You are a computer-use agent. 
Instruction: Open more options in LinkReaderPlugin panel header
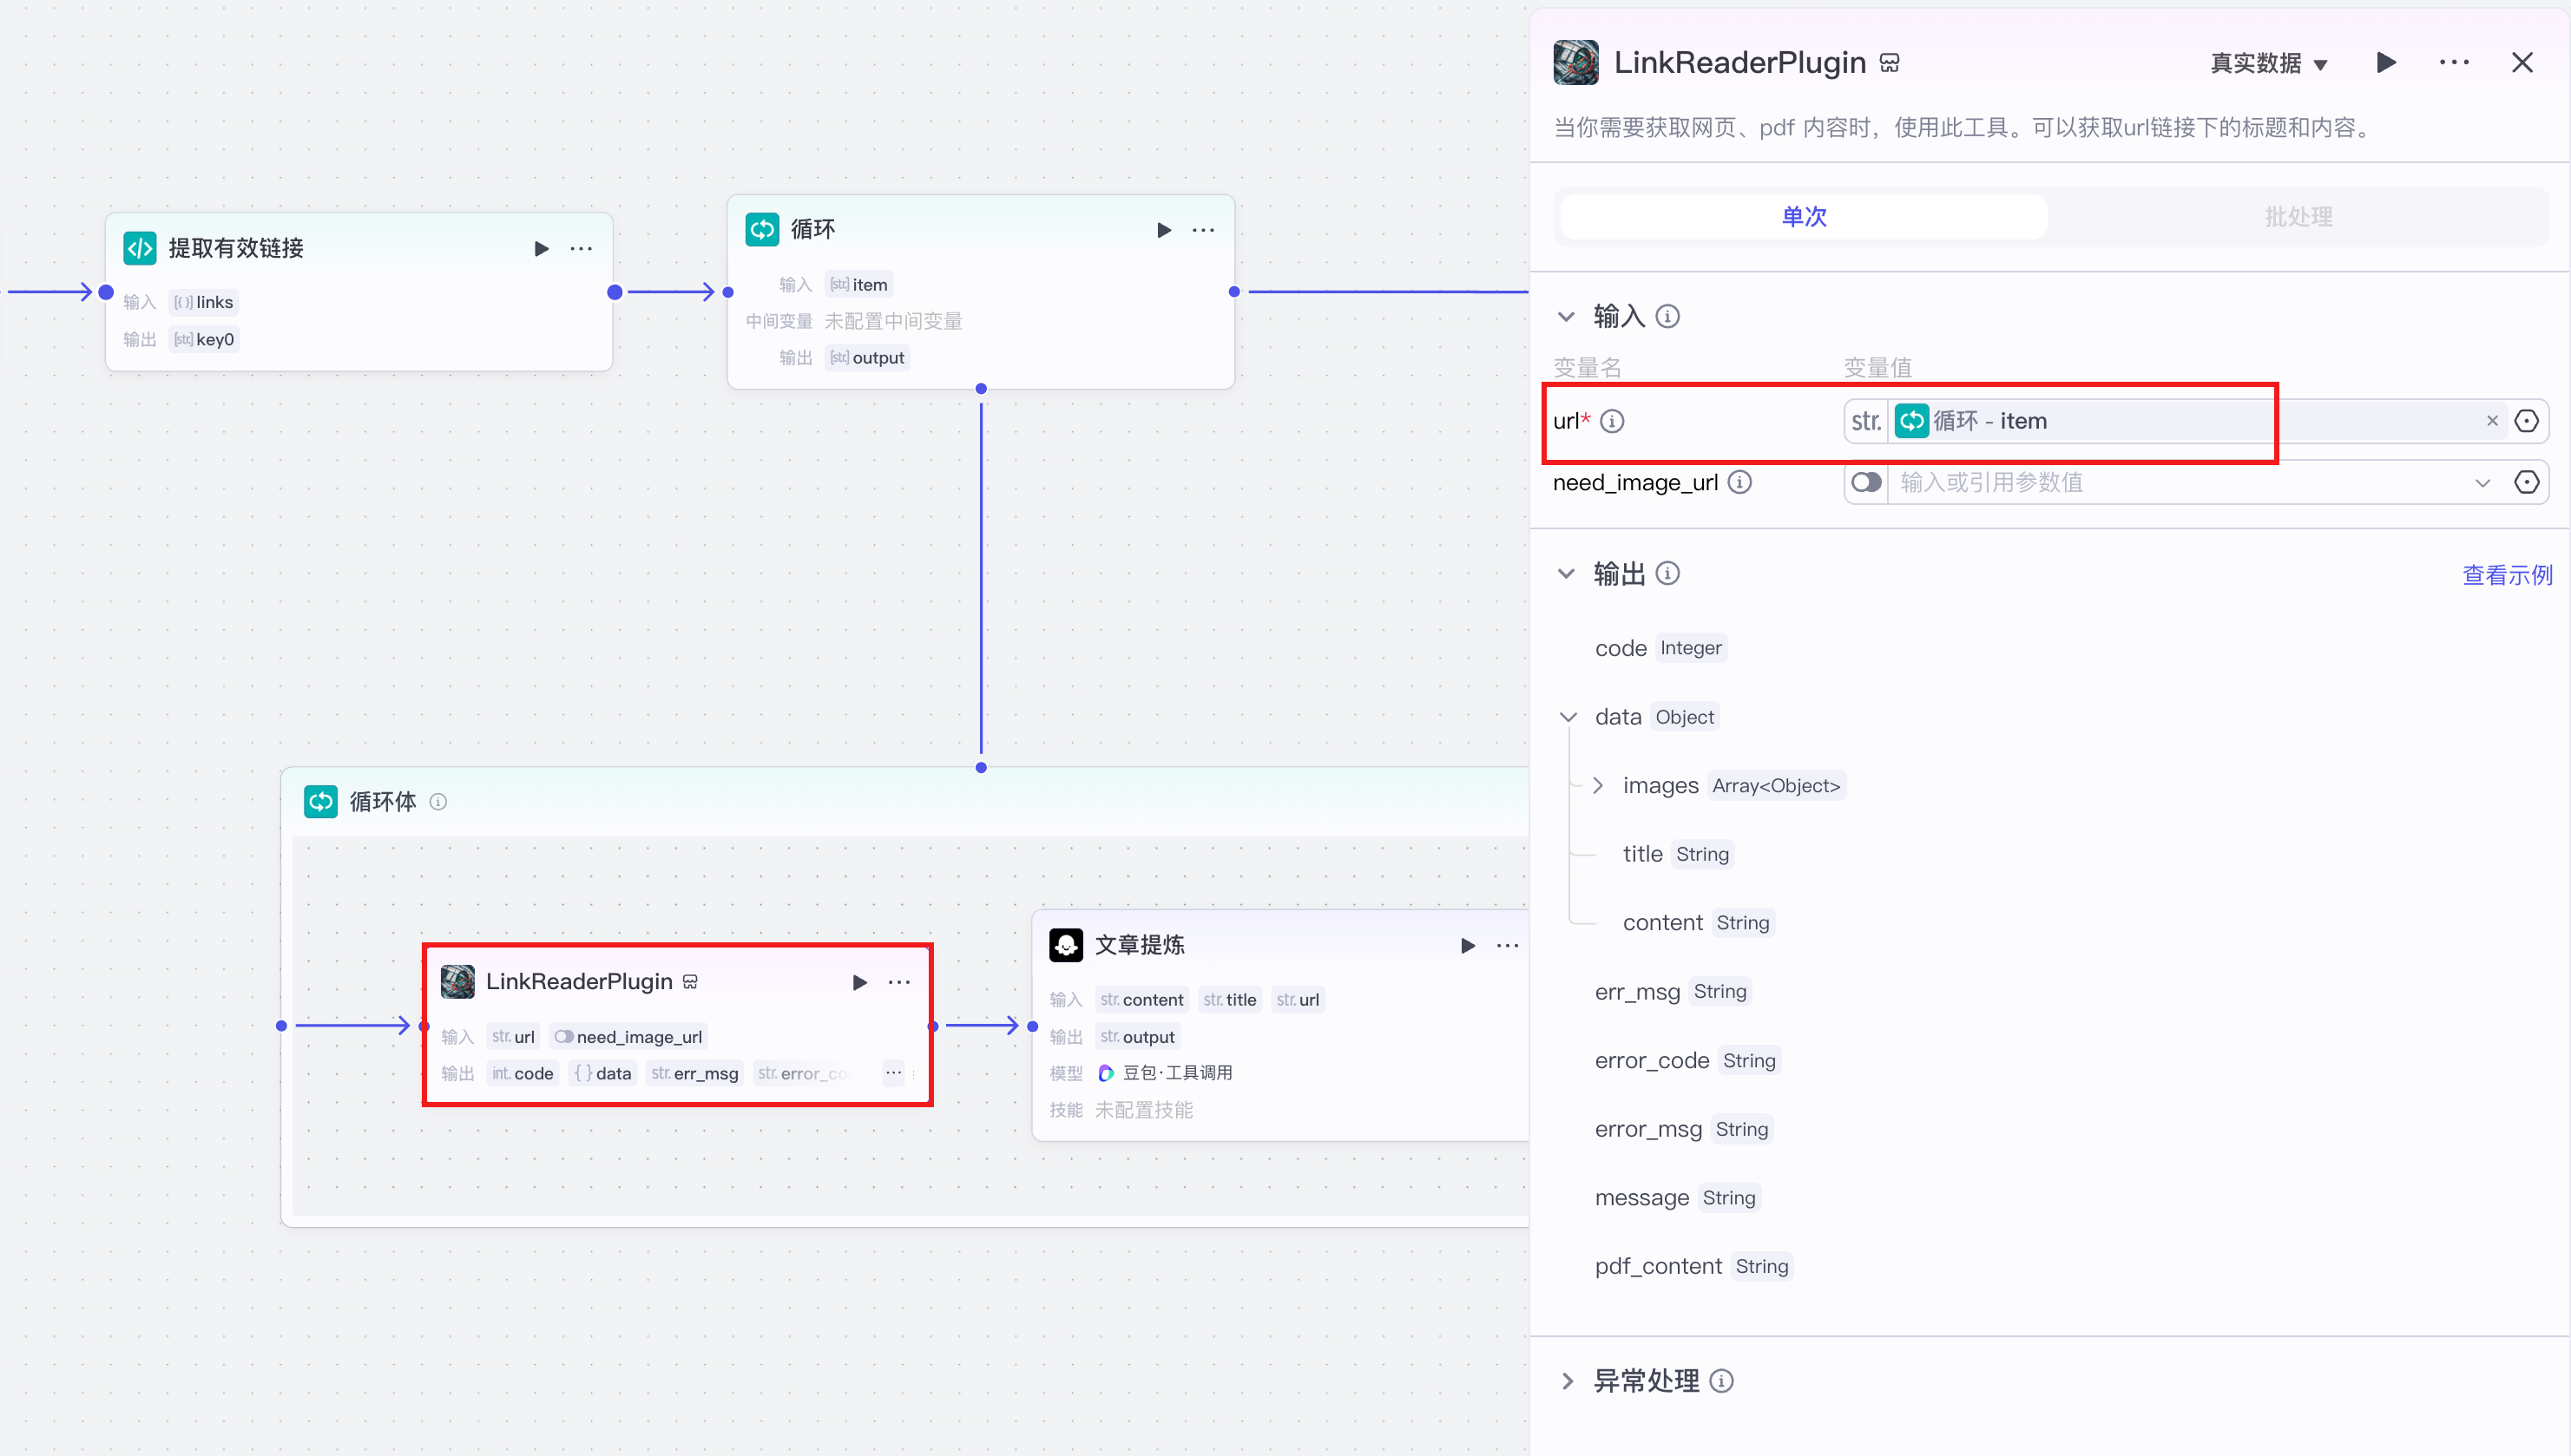(2453, 63)
